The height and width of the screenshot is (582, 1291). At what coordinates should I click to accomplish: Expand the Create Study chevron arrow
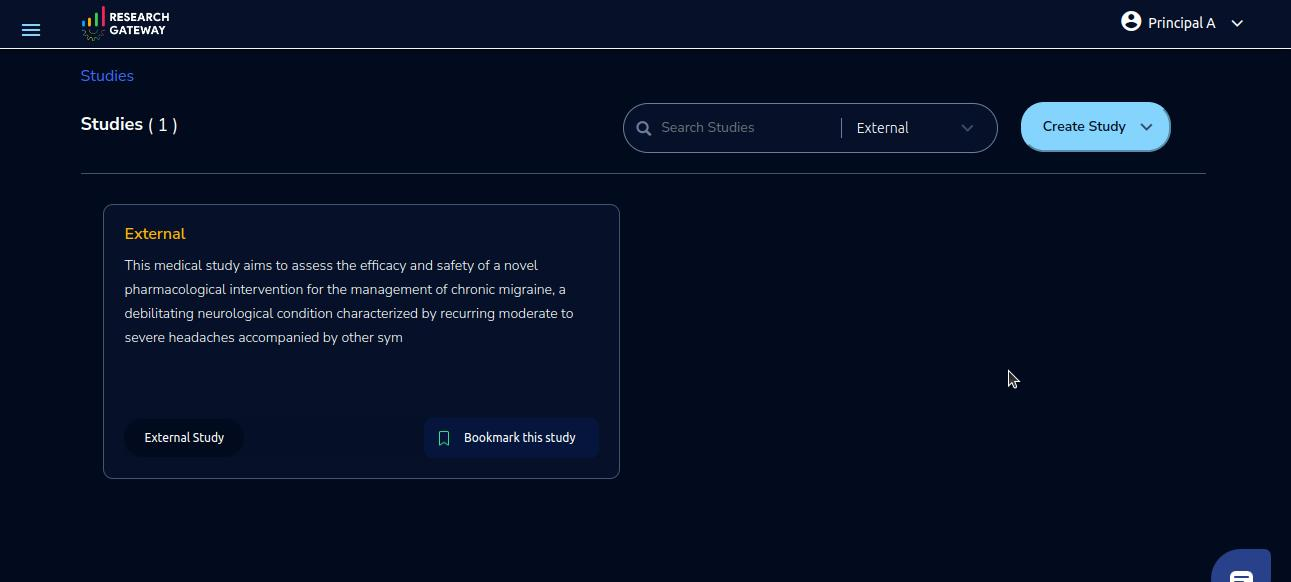click(x=1147, y=127)
